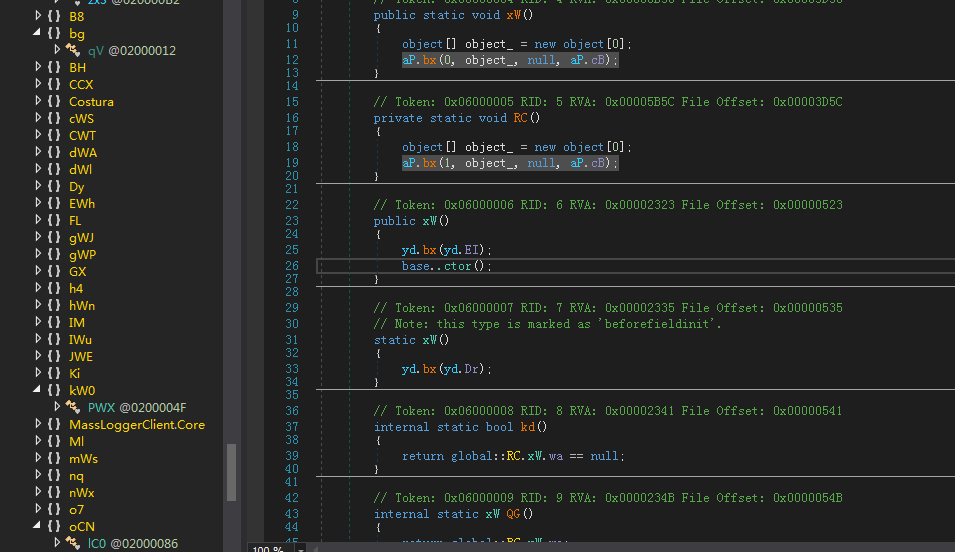Expand the gWP namespace arrow

(38, 254)
